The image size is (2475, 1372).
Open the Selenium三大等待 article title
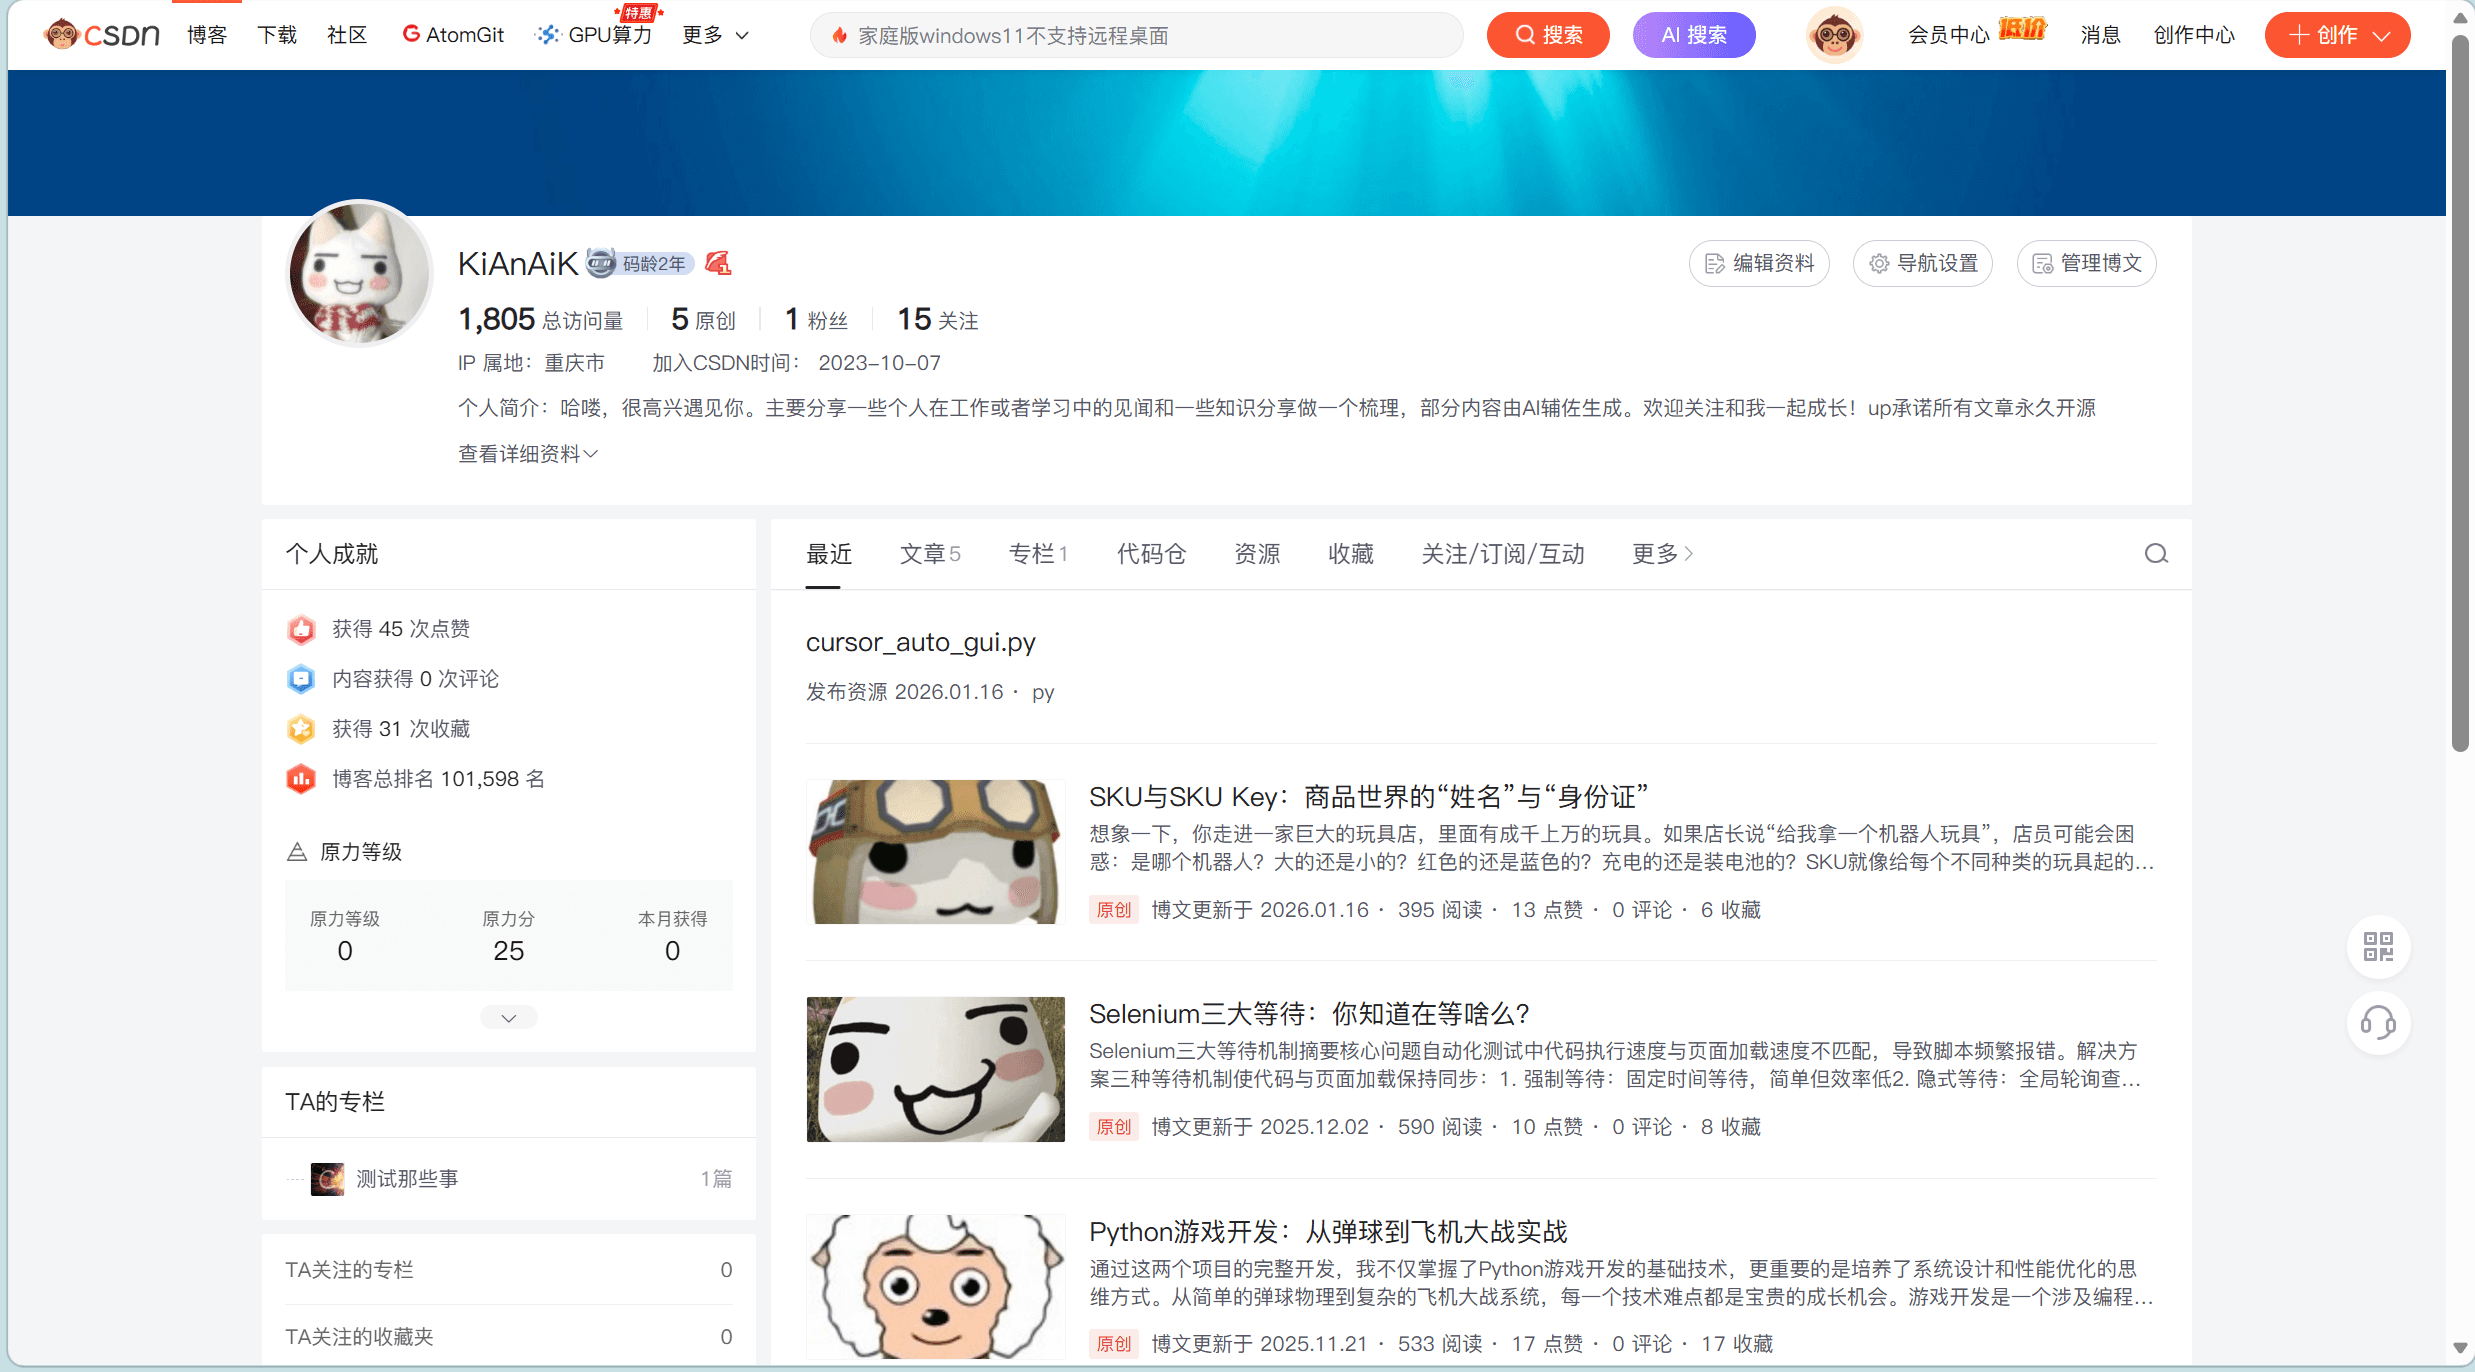click(1309, 1014)
